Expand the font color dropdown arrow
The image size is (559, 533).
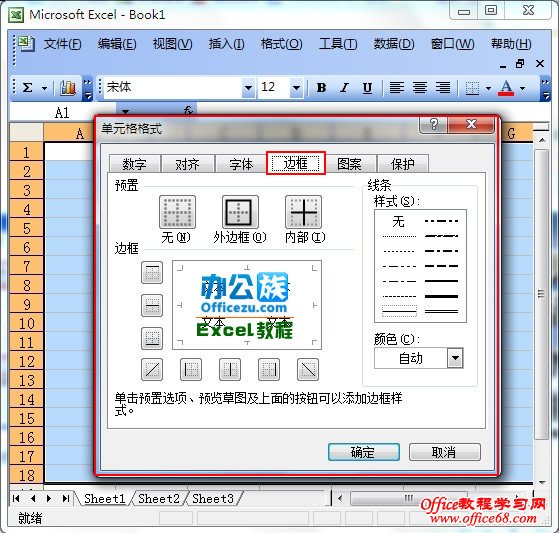click(x=522, y=88)
